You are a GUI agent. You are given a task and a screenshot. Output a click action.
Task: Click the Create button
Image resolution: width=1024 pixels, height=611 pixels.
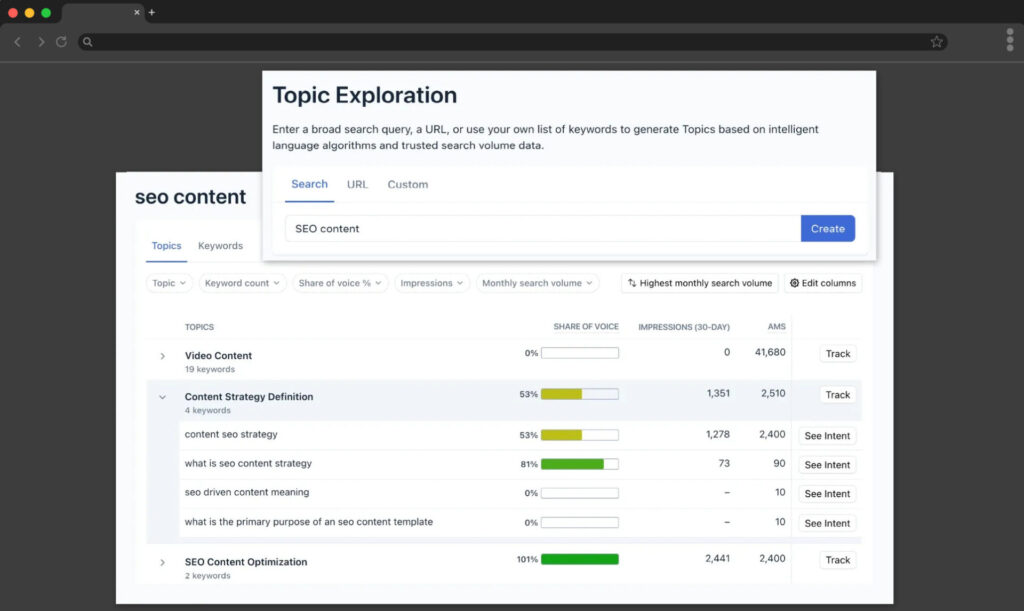[x=827, y=228]
